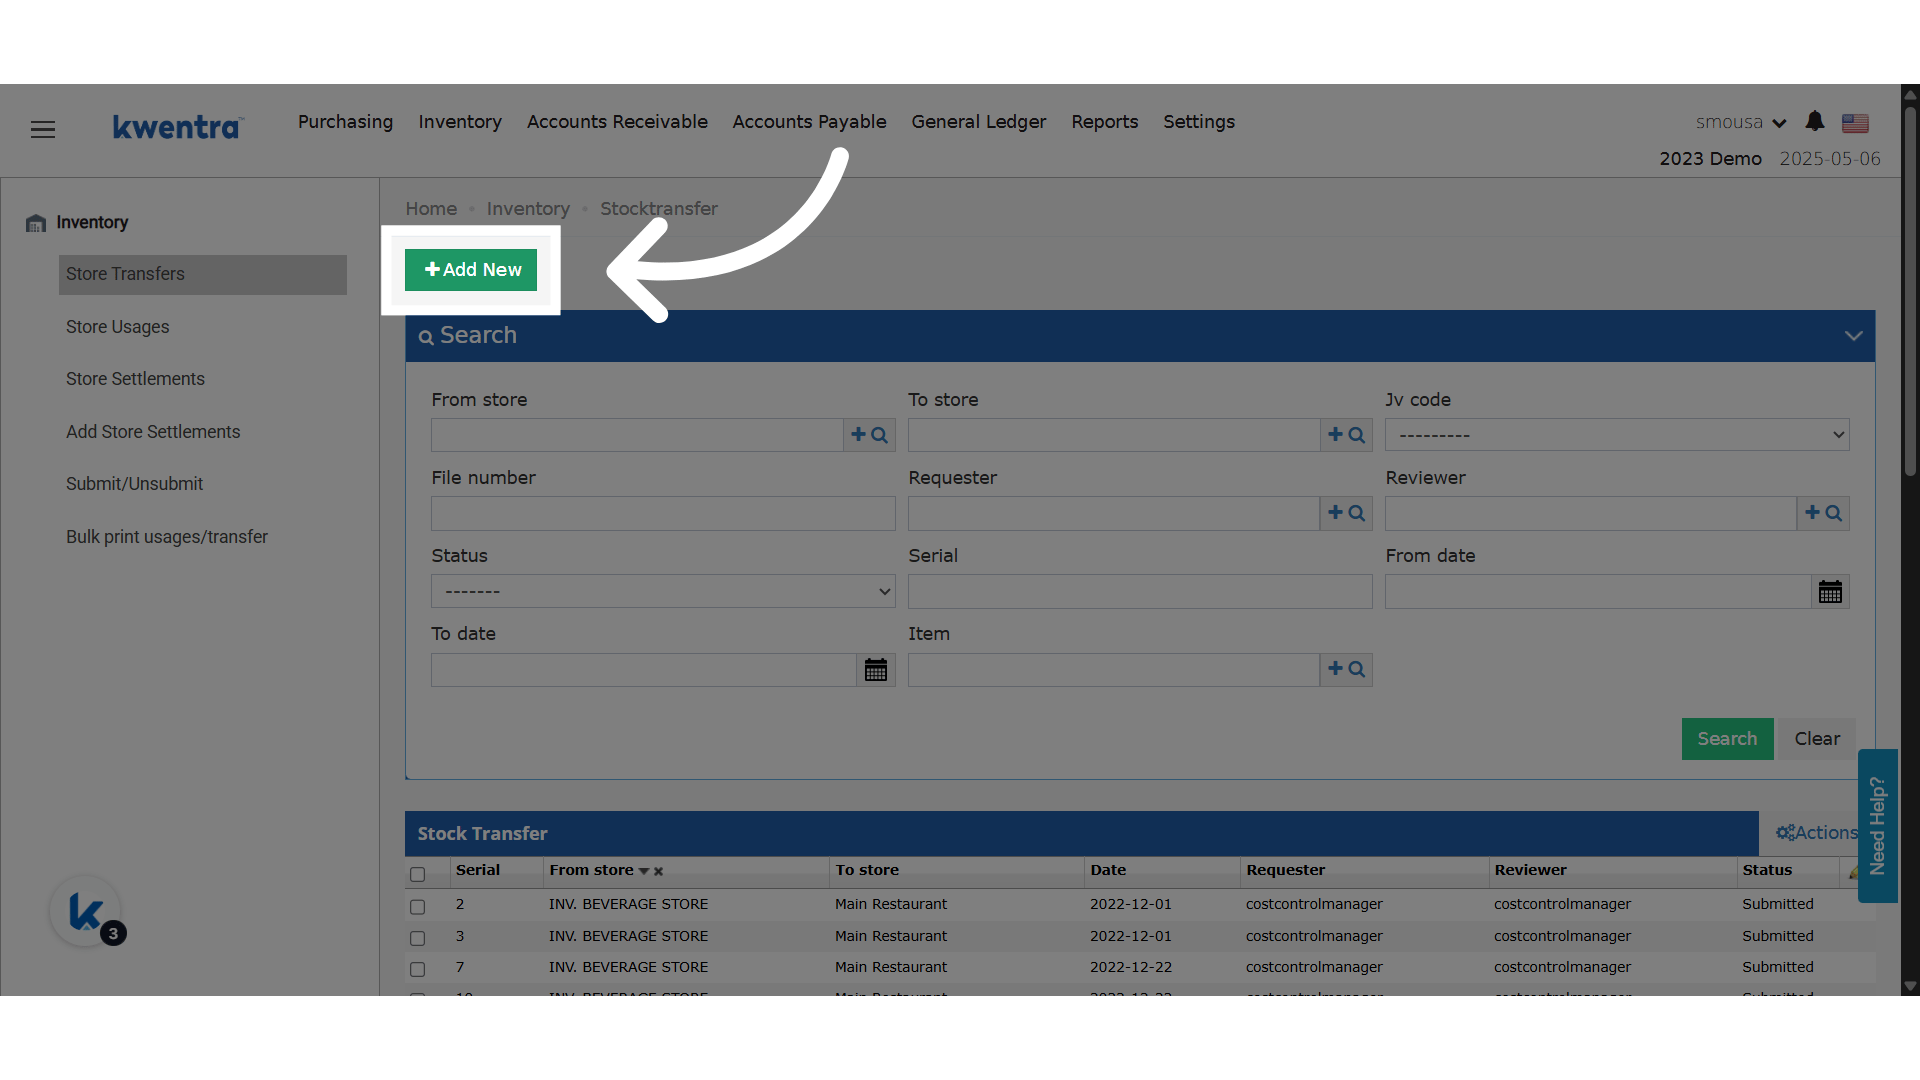Viewport: 1920px width, 1080px height.
Task: Open the Actions menu
Action: coord(1816,833)
